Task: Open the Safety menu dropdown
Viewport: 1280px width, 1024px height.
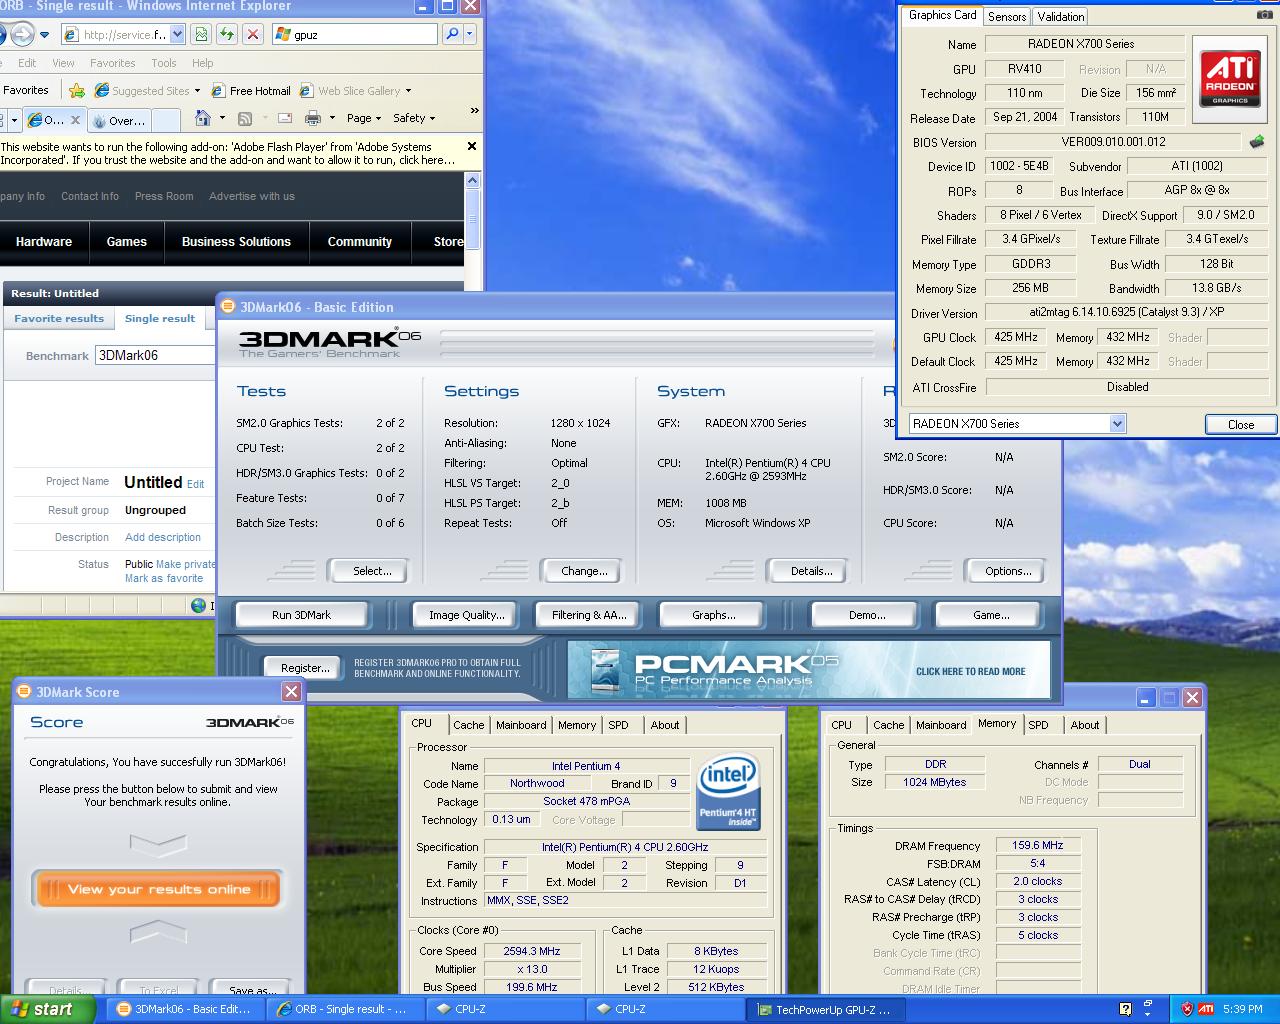Action: tap(413, 118)
